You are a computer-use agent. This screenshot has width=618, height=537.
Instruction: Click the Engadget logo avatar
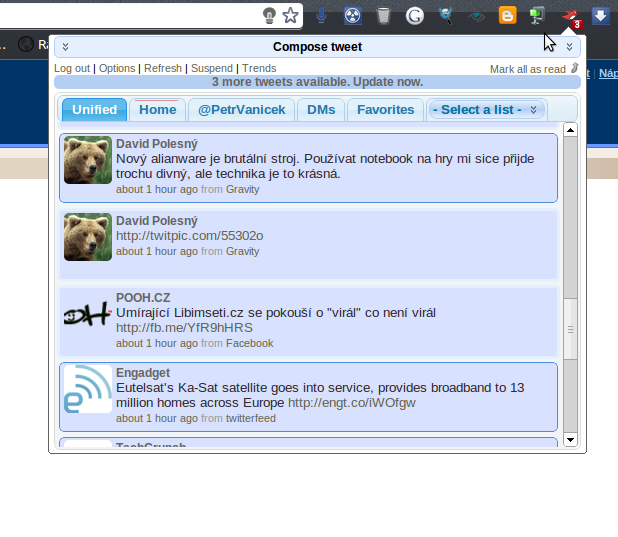(x=88, y=389)
